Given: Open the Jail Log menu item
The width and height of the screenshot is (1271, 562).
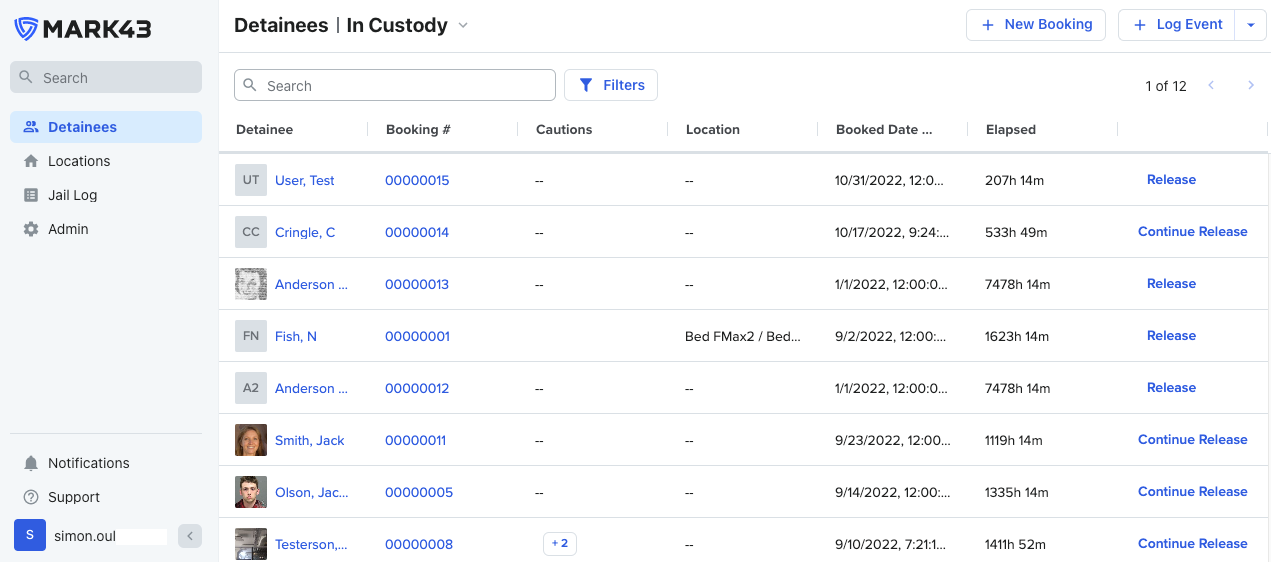Looking at the screenshot, I should 72,195.
